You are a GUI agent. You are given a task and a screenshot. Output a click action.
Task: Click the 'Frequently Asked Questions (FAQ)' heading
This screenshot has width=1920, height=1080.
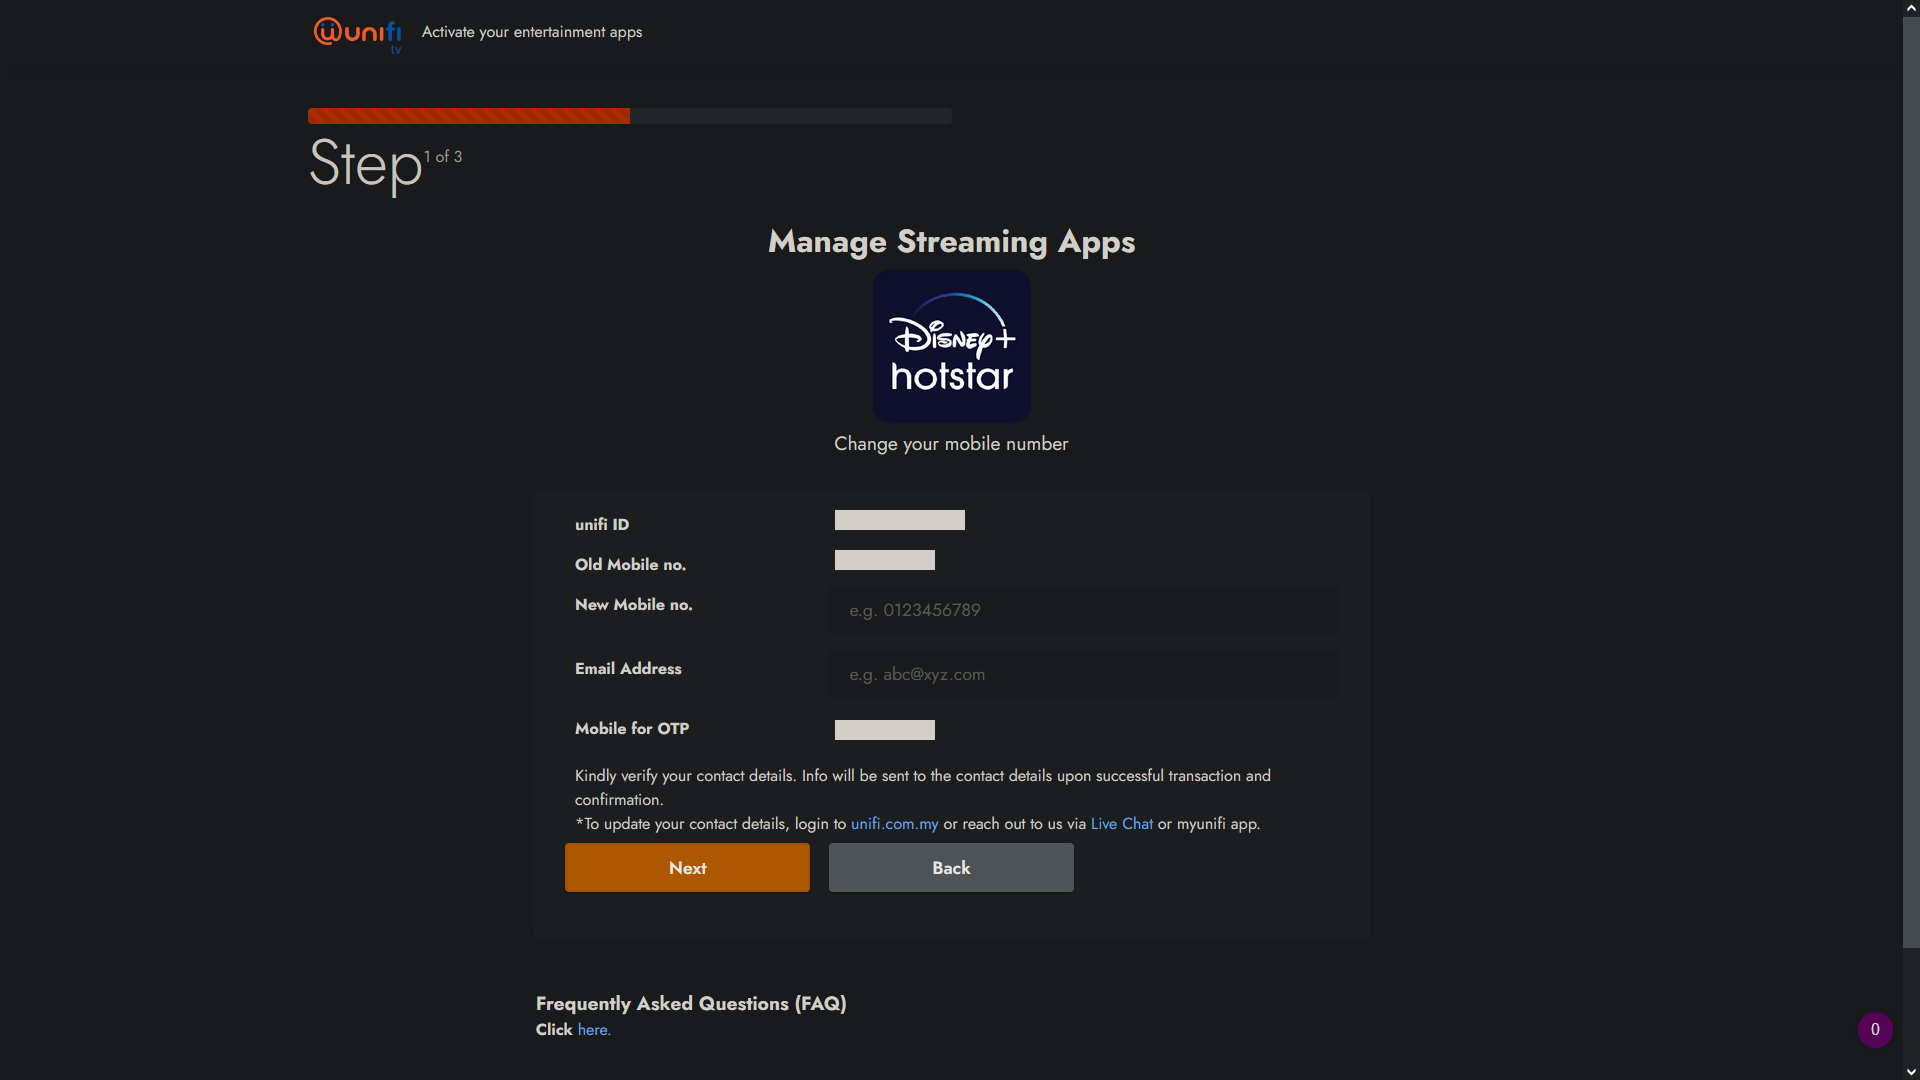point(691,1004)
